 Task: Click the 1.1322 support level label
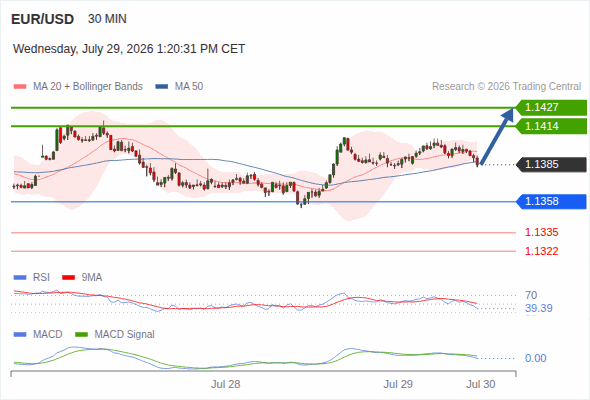541,251
